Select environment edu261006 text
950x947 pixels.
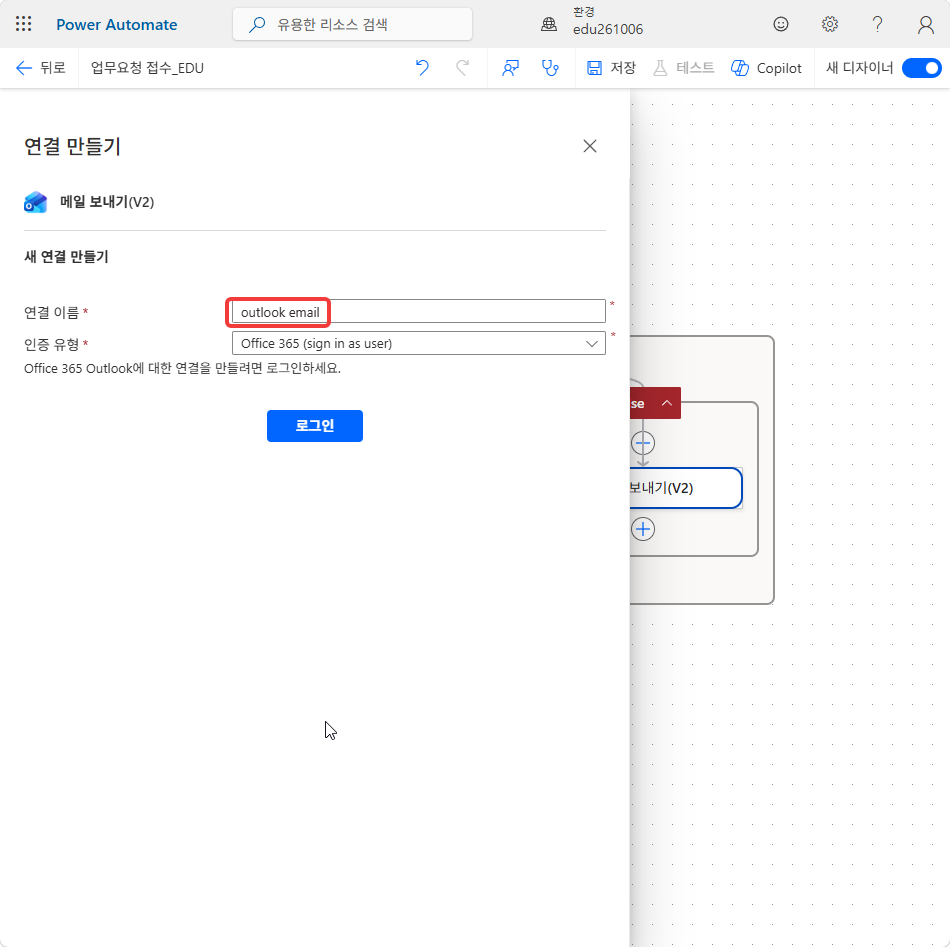tap(608, 29)
